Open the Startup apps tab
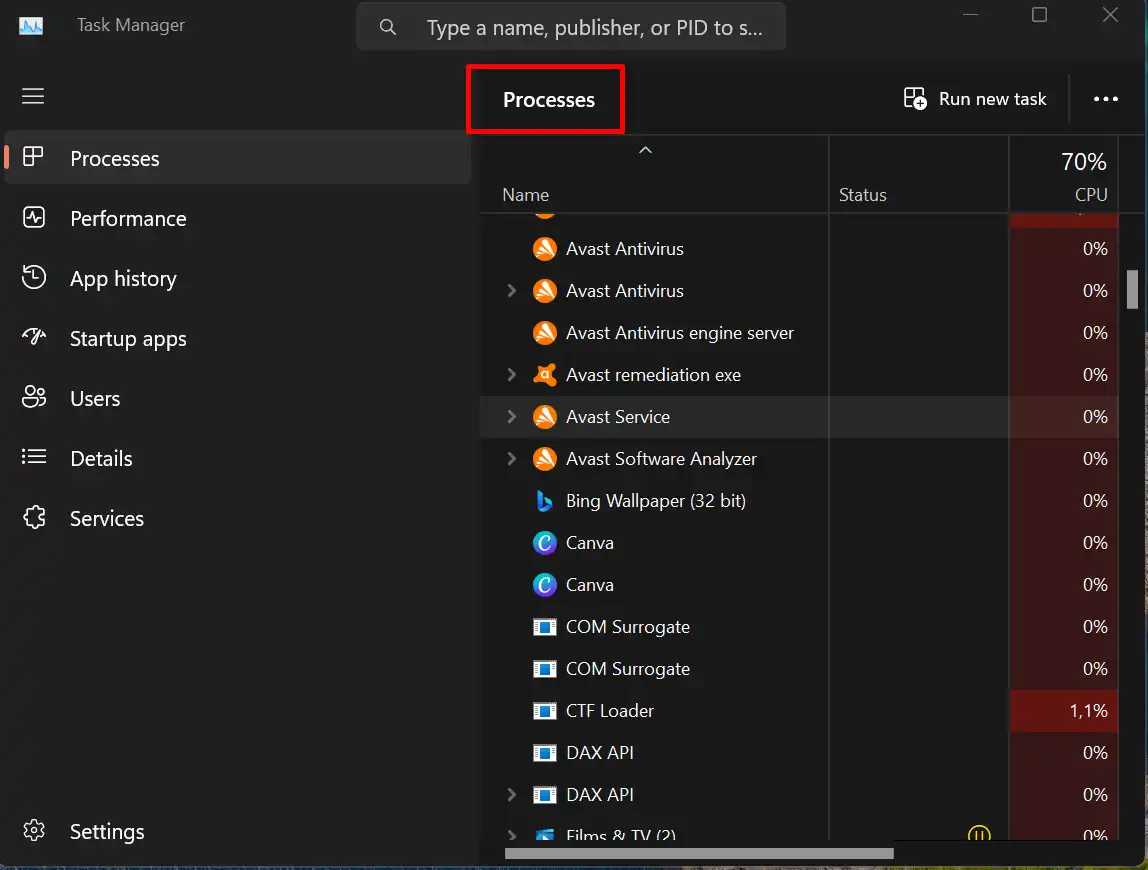Screen dimensions: 1148x870 tap(237, 338)
